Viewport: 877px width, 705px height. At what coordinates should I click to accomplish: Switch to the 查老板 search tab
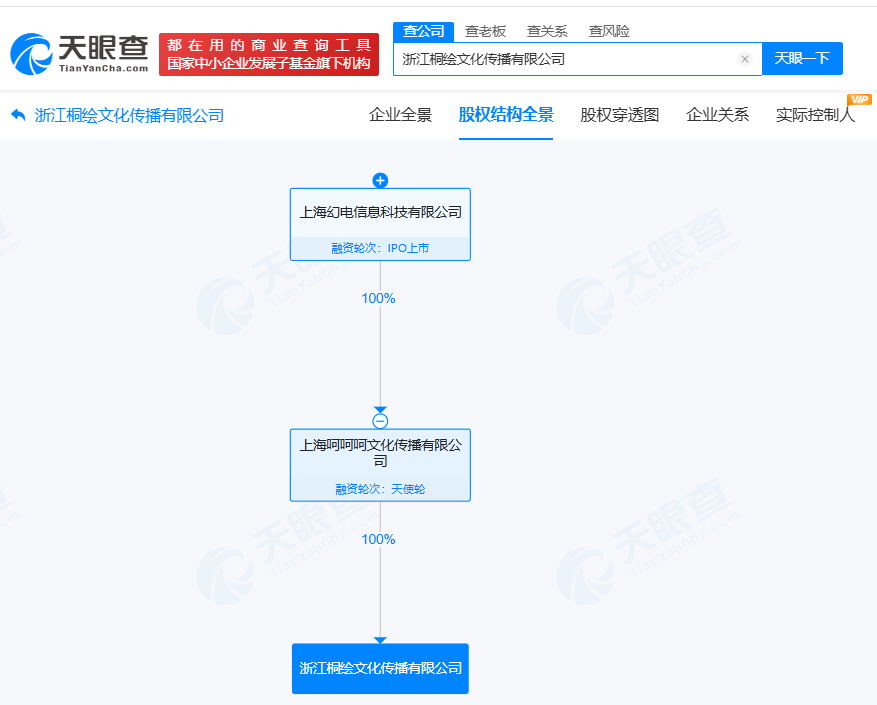[x=485, y=31]
